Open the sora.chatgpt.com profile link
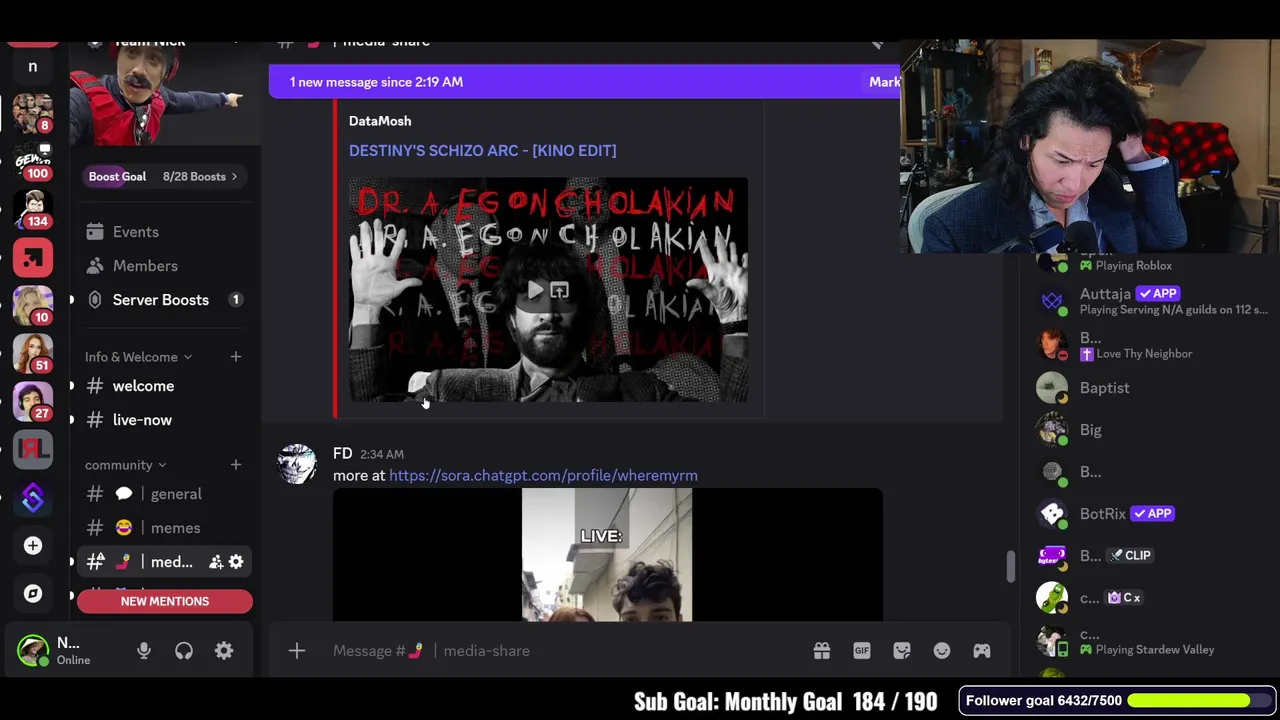 543,476
